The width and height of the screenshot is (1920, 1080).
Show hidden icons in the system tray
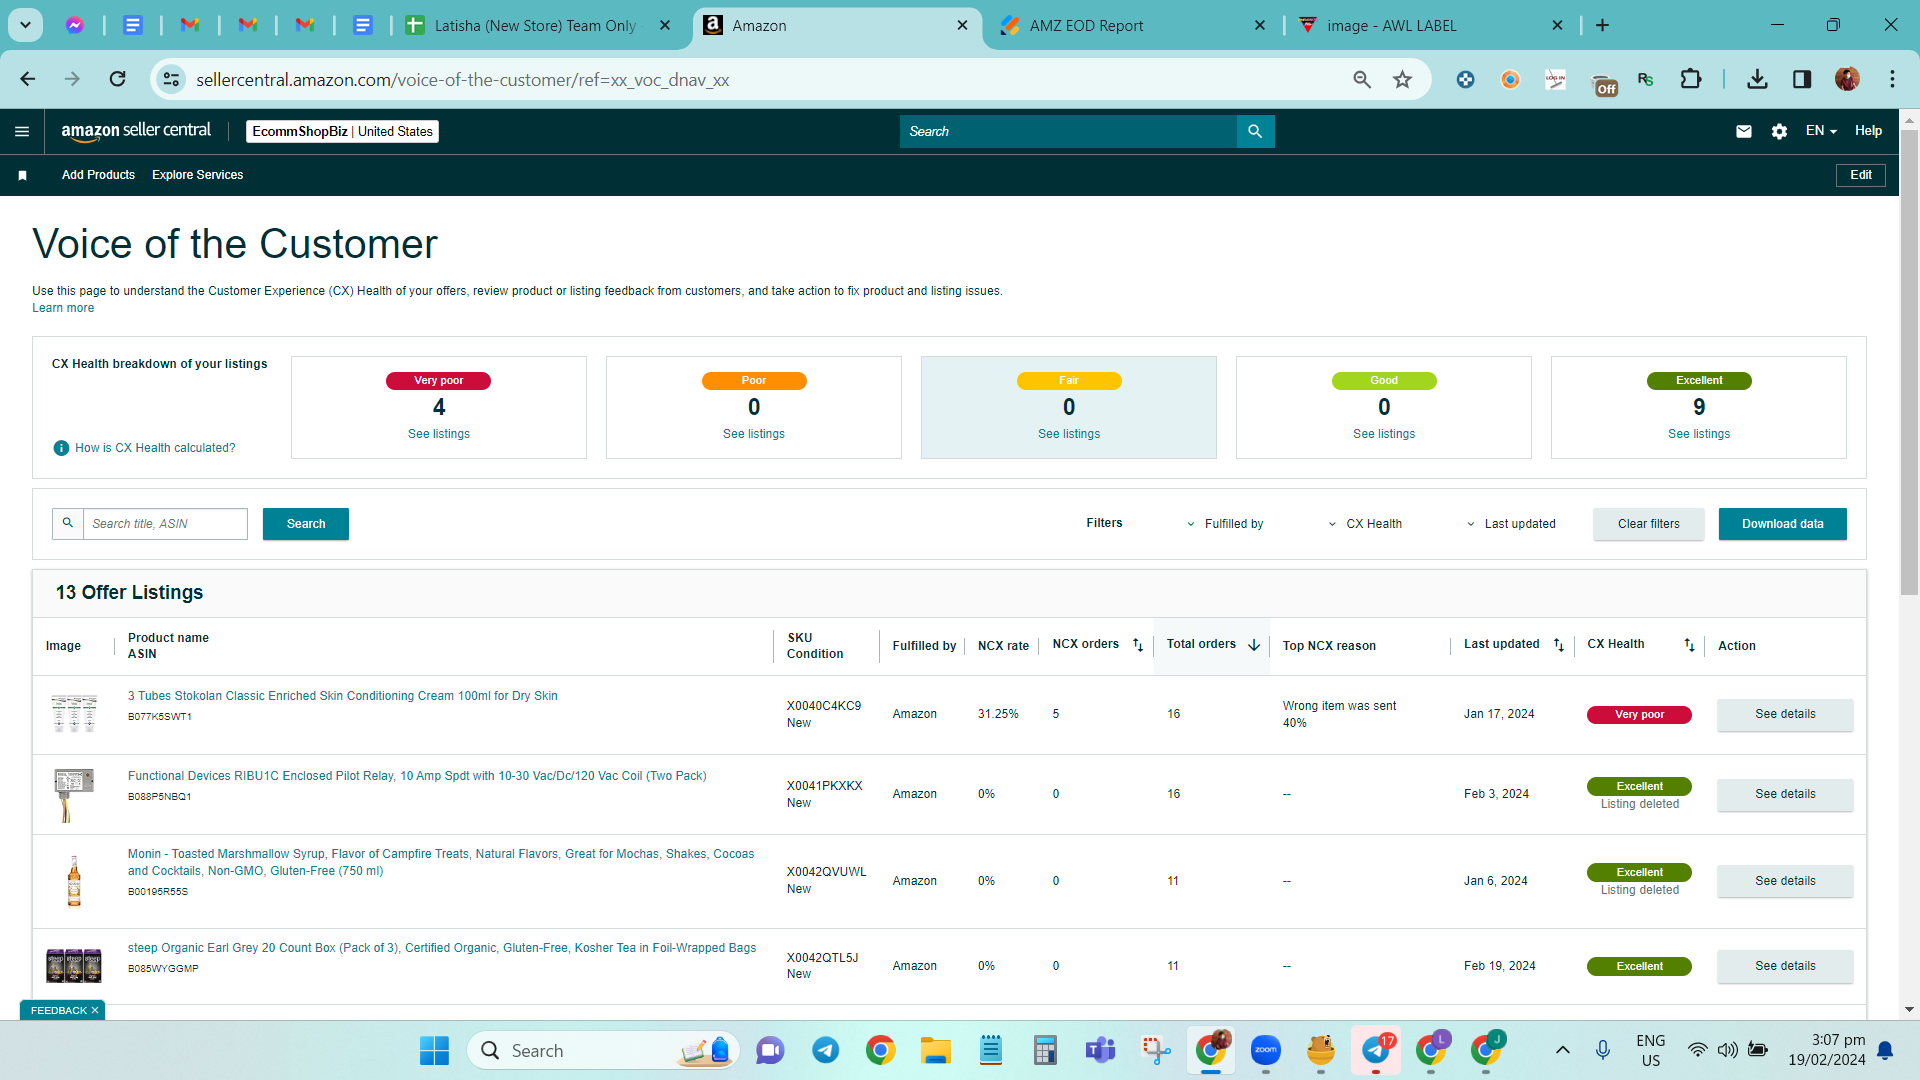[x=1562, y=1050]
